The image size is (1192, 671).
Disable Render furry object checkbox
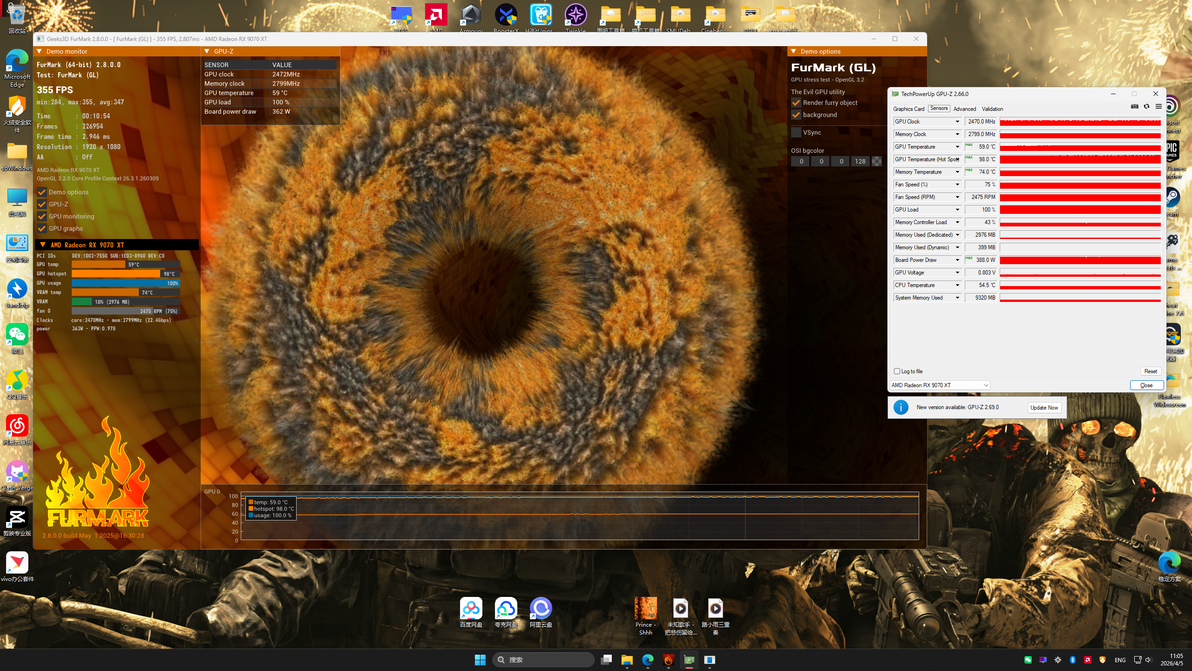pyautogui.click(x=796, y=103)
